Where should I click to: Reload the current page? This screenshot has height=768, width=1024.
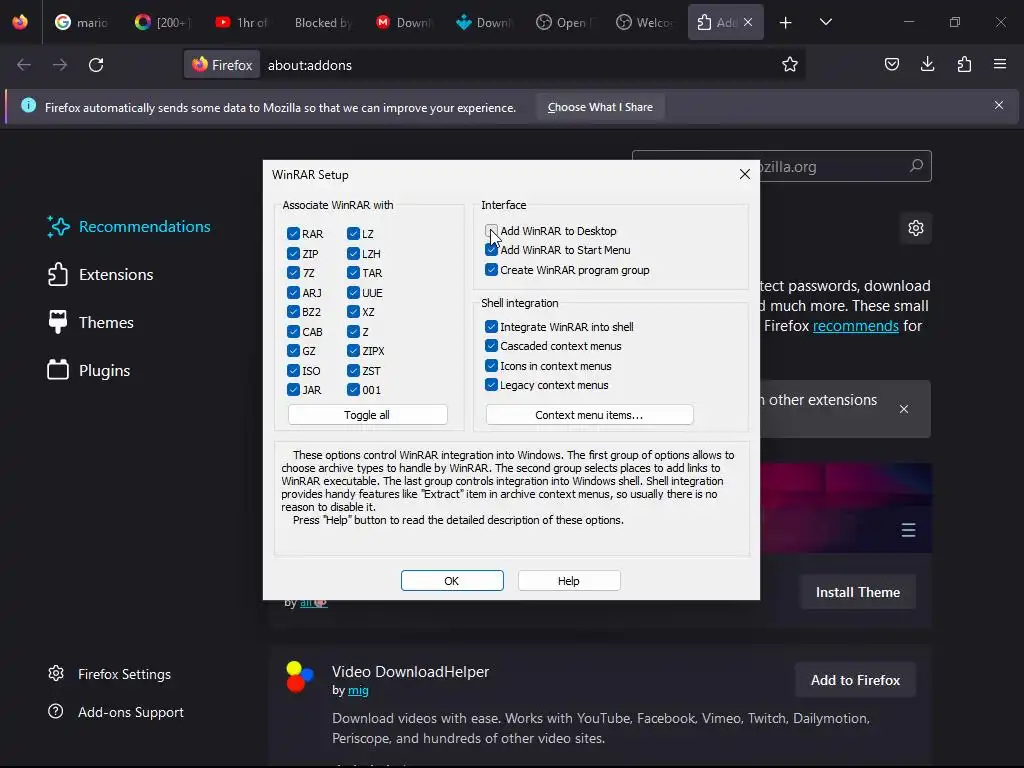(x=96, y=65)
